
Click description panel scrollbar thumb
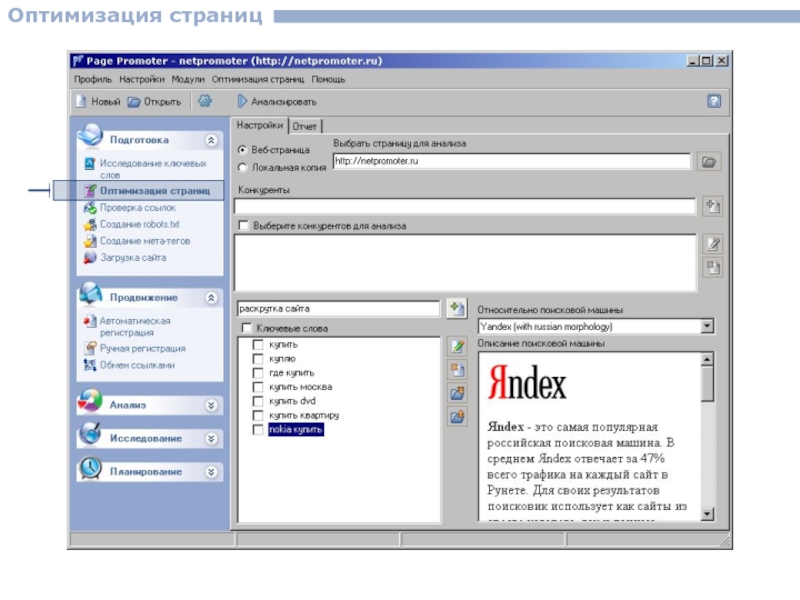coord(707,384)
